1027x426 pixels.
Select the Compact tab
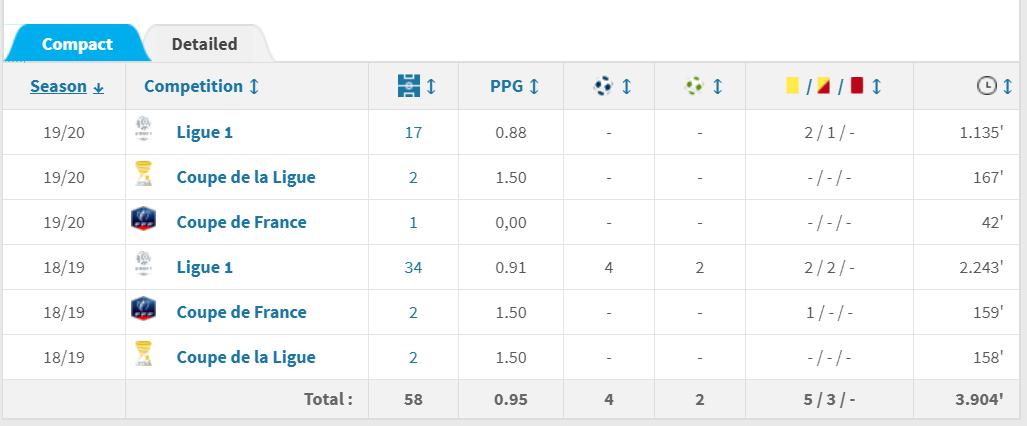[77, 45]
